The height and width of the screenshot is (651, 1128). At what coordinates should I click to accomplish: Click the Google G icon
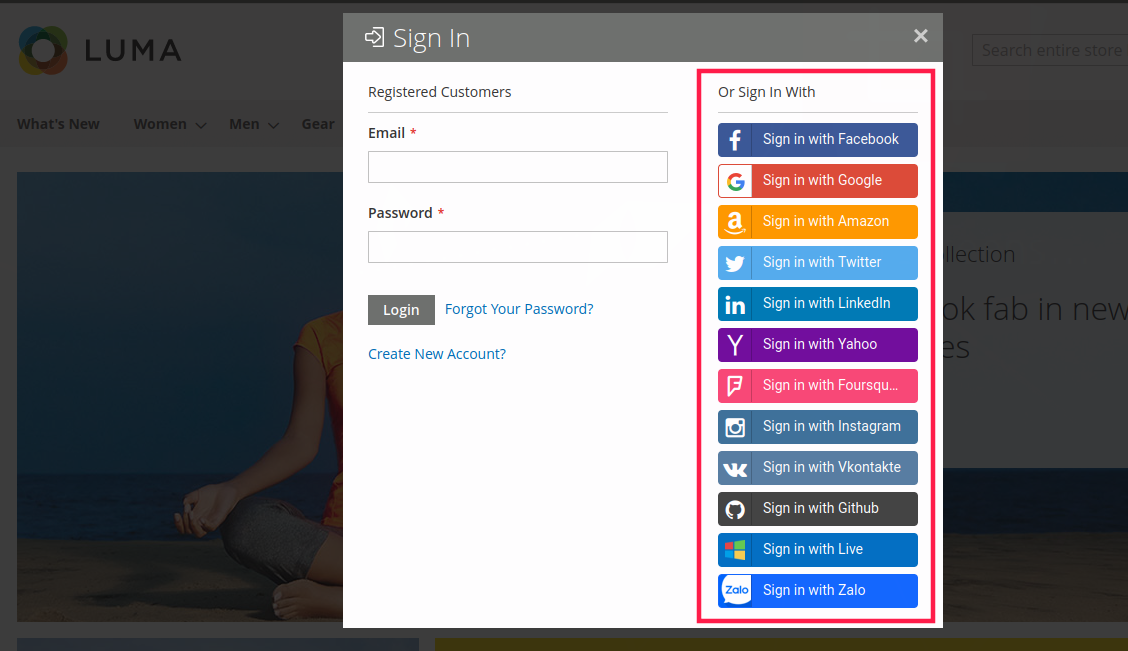(x=735, y=181)
